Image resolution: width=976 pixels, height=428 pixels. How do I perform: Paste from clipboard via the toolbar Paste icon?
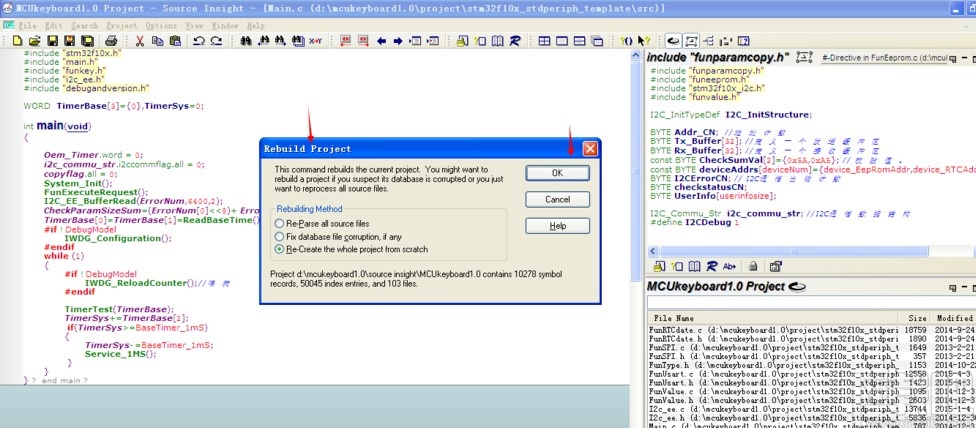pyautogui.click(x=175, y=41)
